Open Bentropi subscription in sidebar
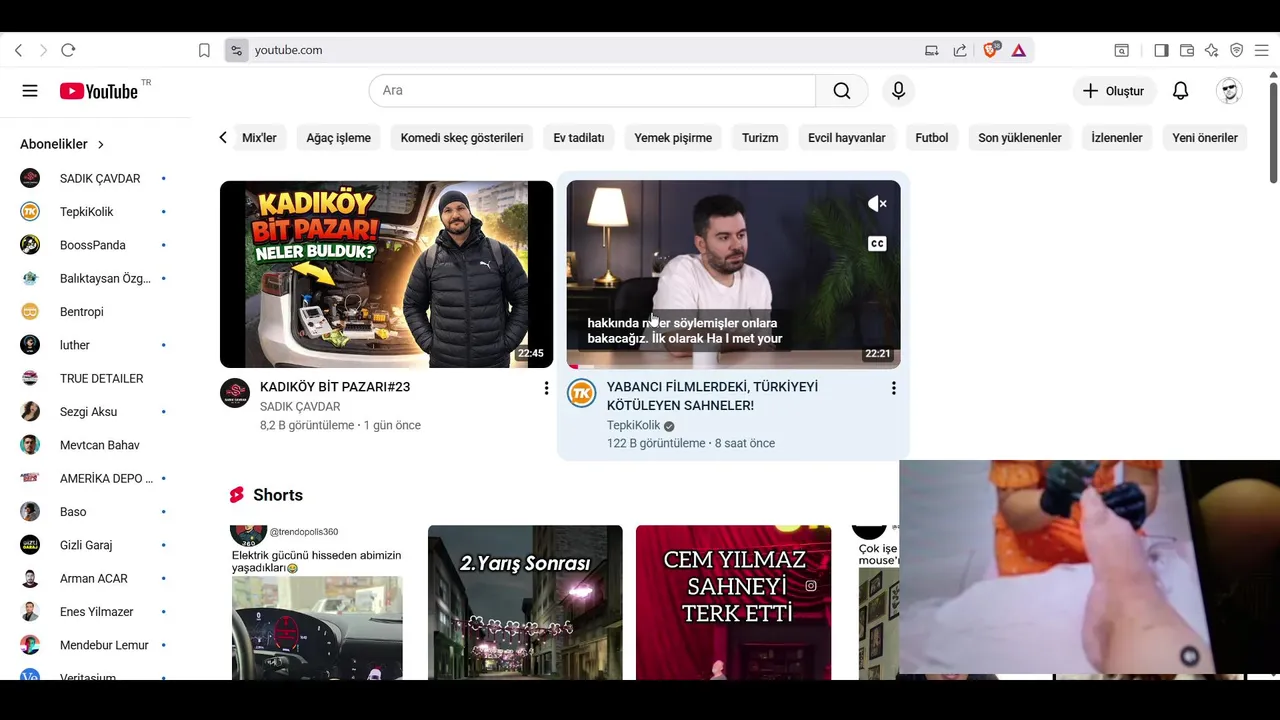This screenshot has height=720, width=1280. (95, 312)
